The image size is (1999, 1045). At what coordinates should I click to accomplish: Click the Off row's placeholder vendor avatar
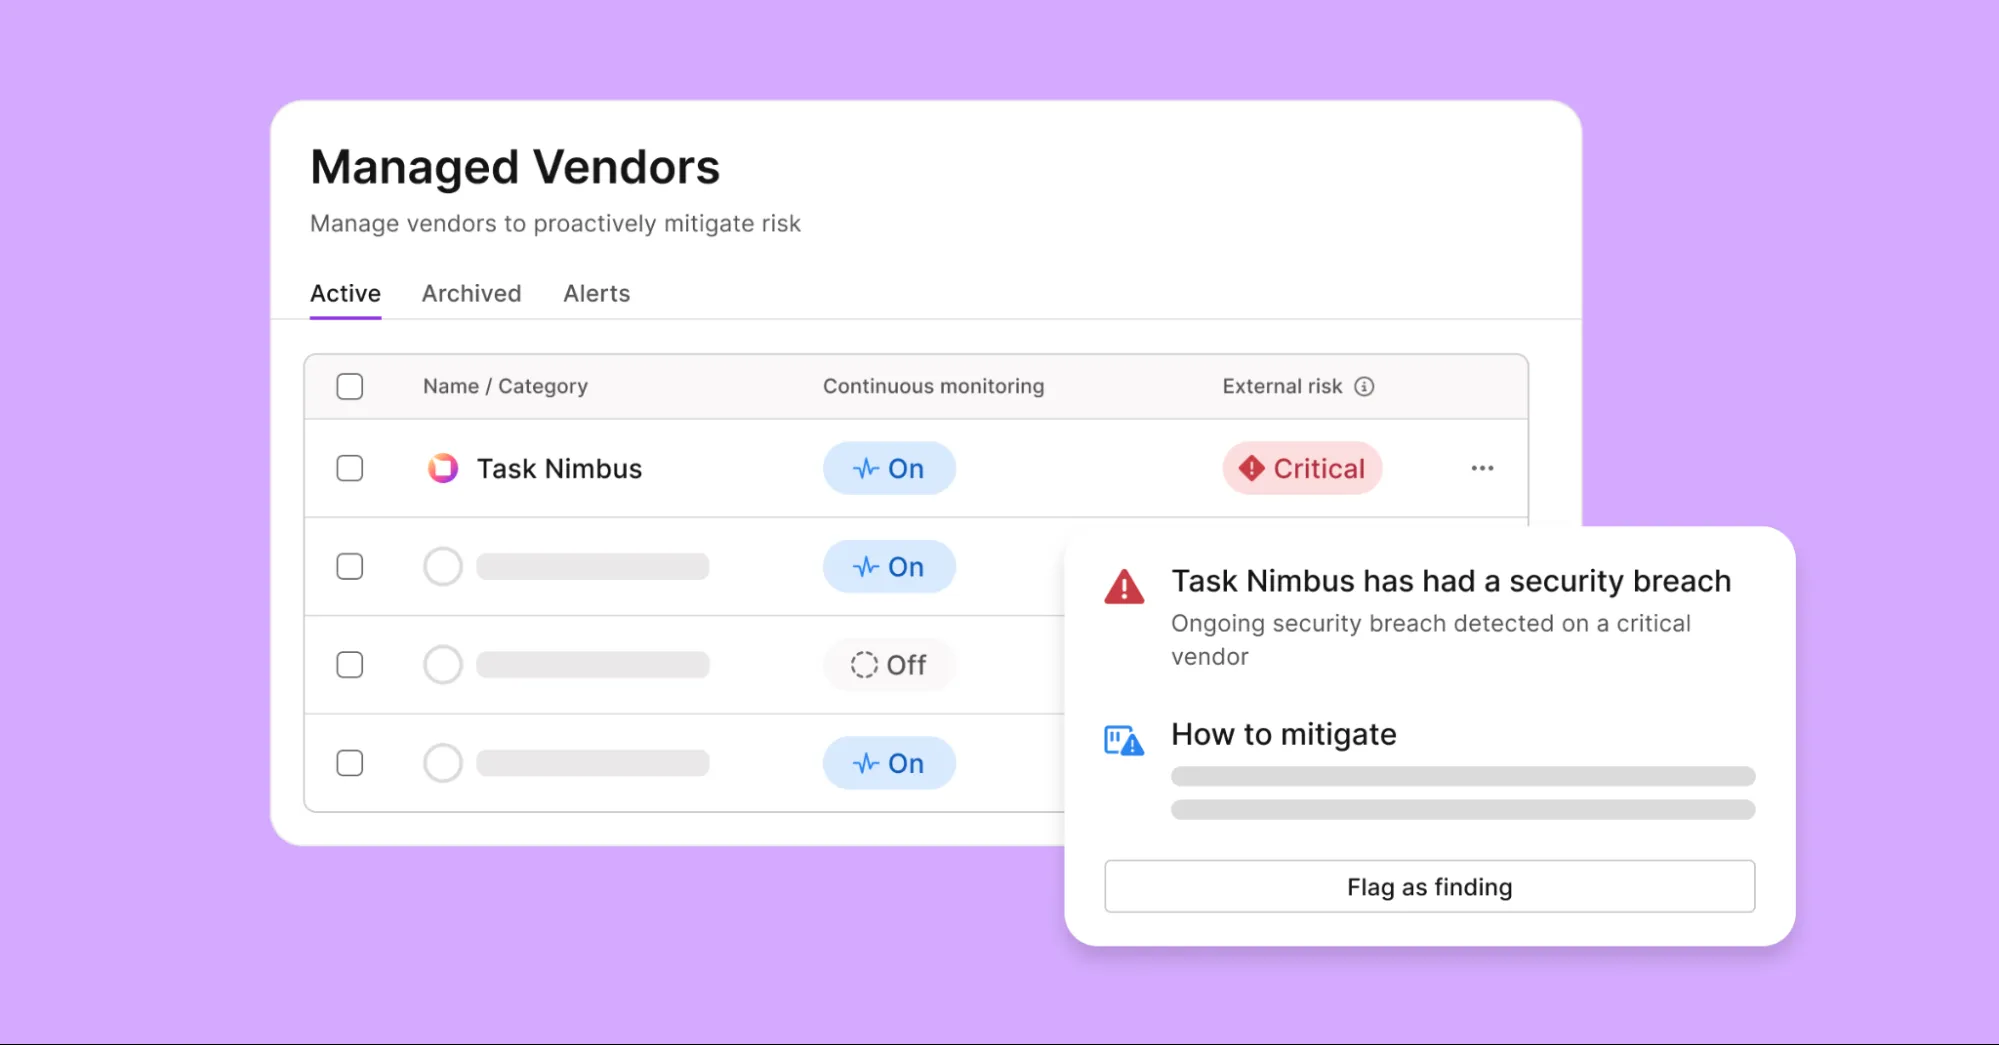pos(443,665)
